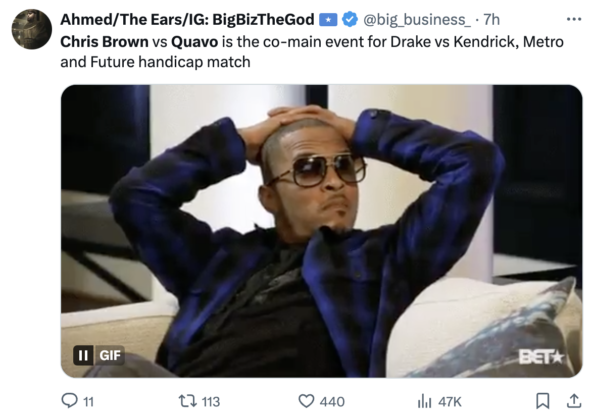Click the bold Quavo text
The height and width of the screenshot is (415, 595).
tap(195, 42)
